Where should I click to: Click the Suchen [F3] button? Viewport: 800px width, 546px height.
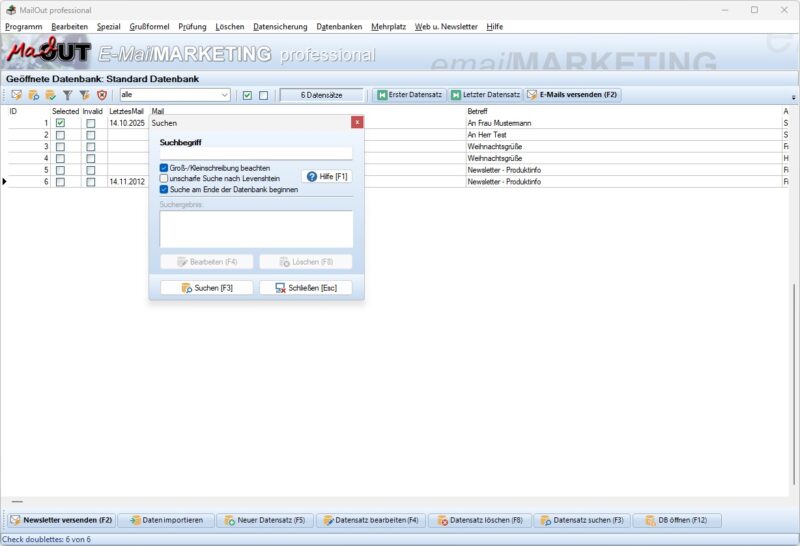[x=207, y=288]
